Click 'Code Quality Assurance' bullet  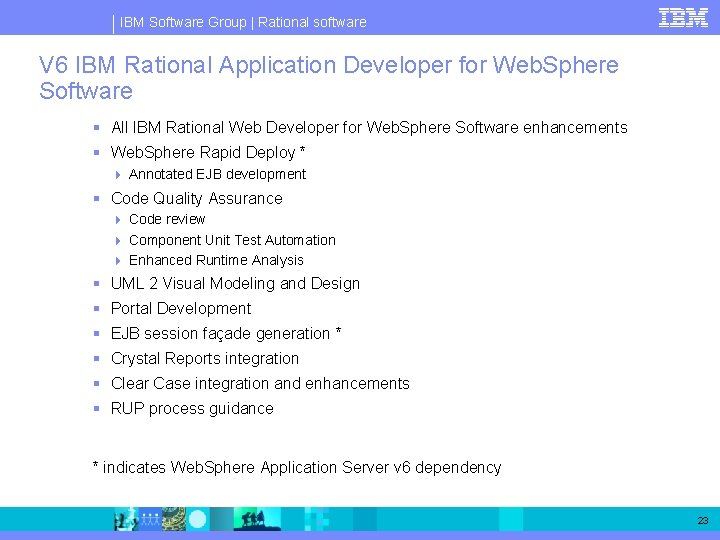coord(197,198)
